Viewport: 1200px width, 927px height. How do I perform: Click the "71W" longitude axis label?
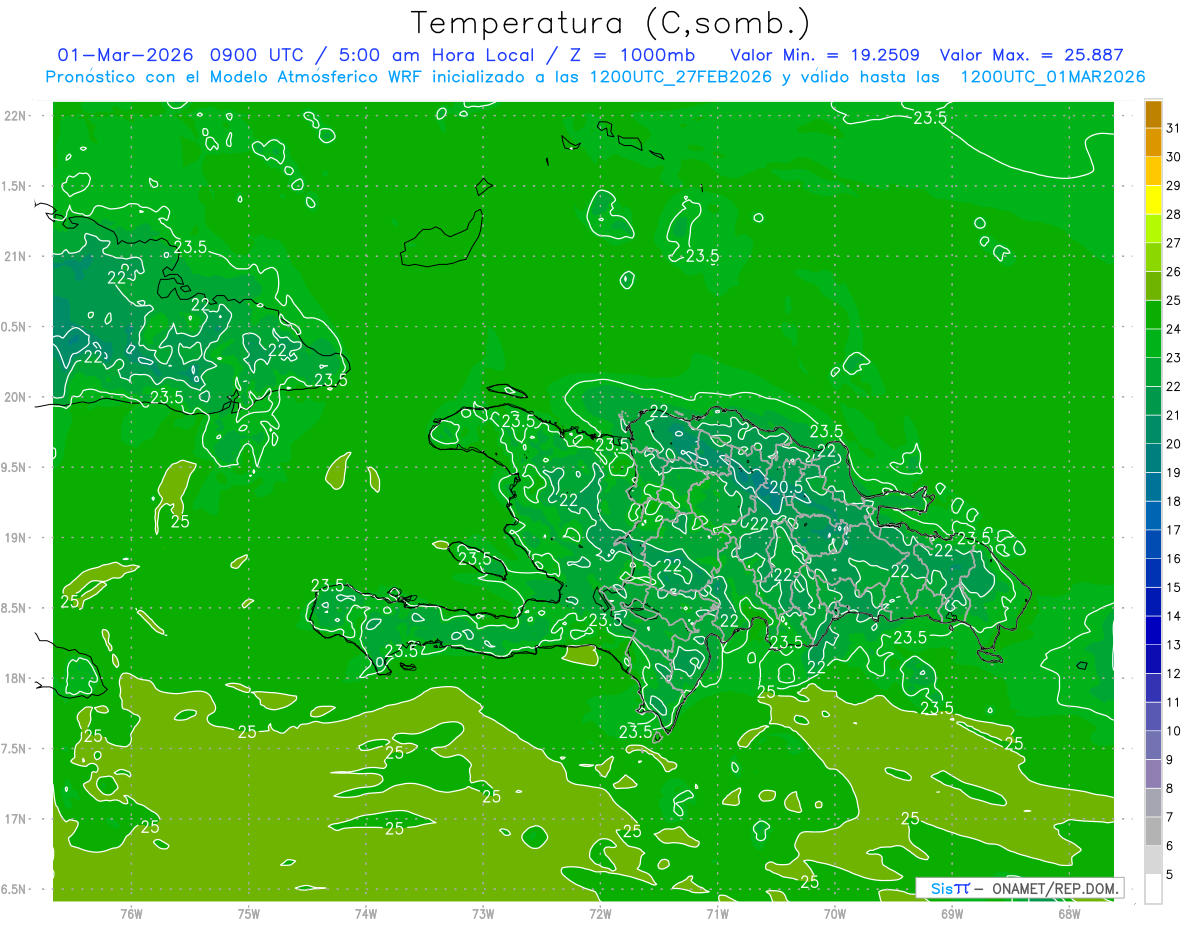tap(717, 913)
